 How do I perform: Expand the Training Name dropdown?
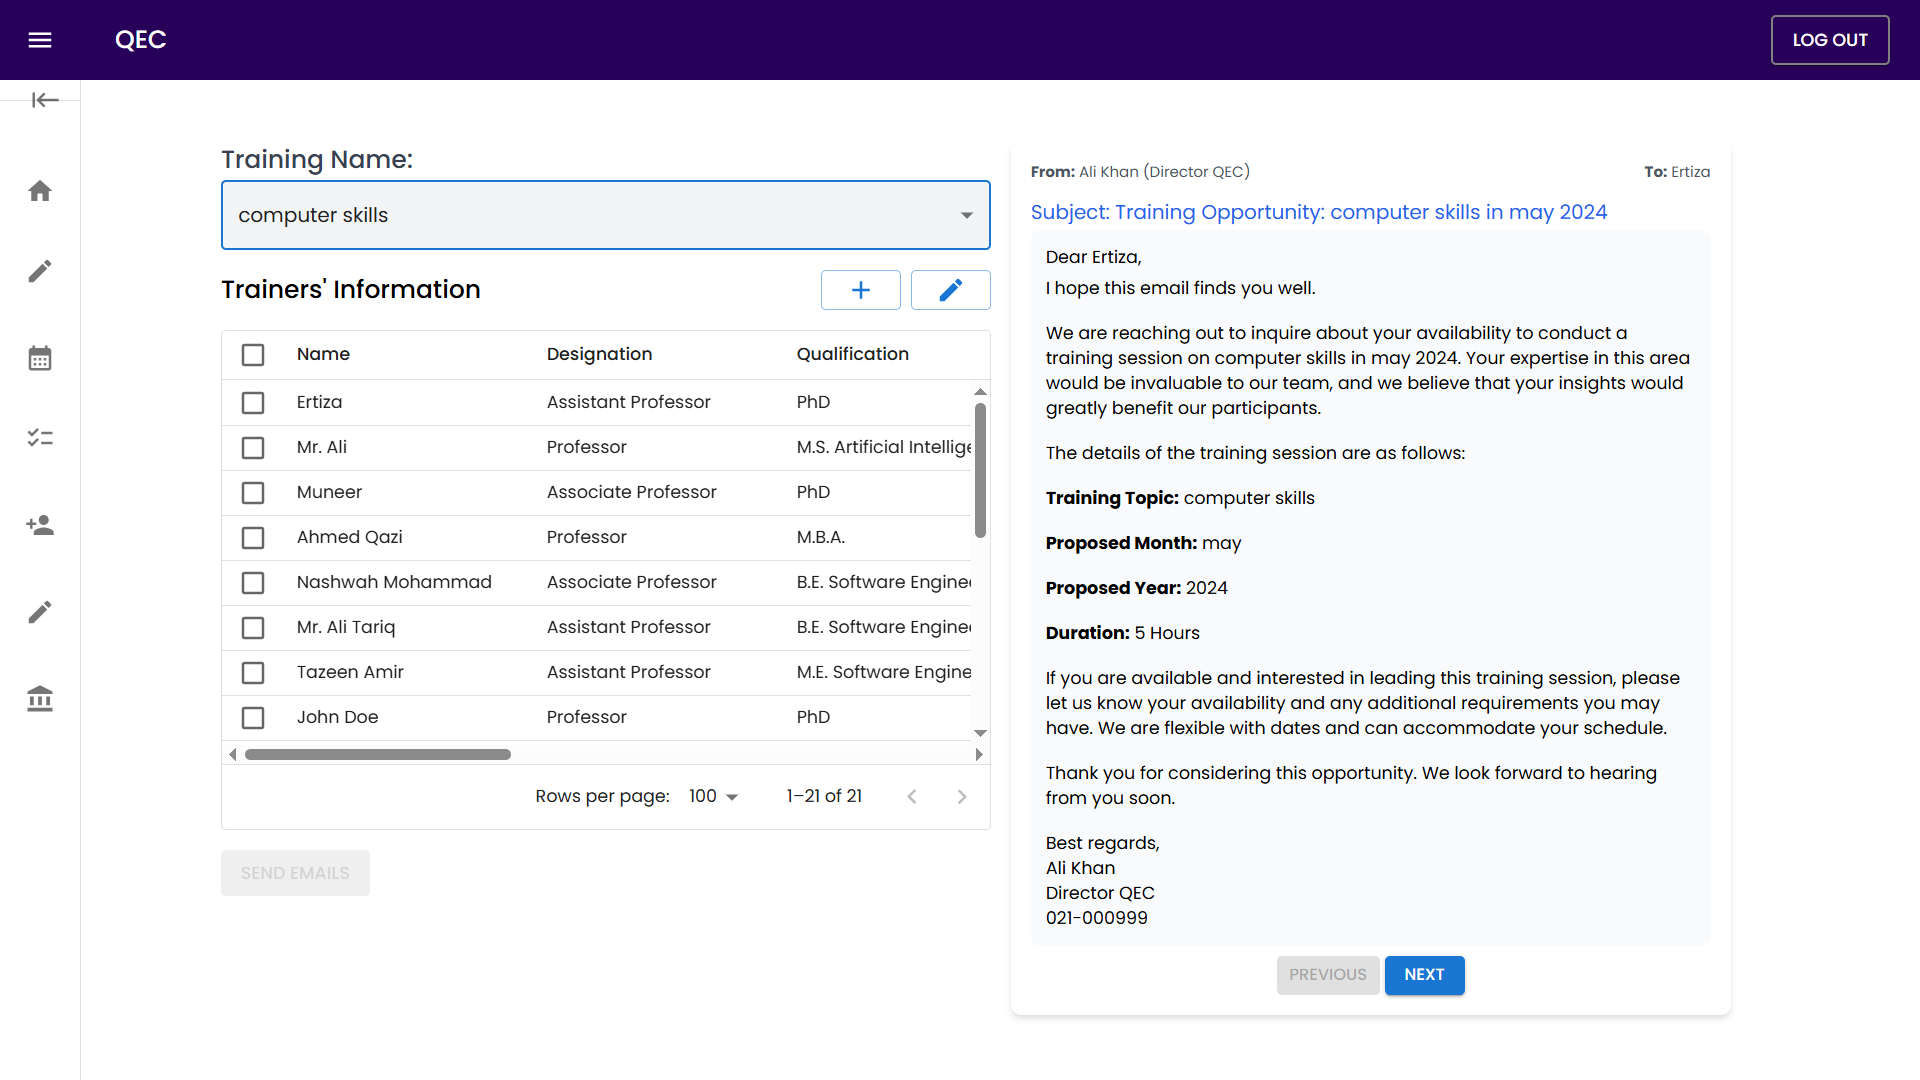966,215
